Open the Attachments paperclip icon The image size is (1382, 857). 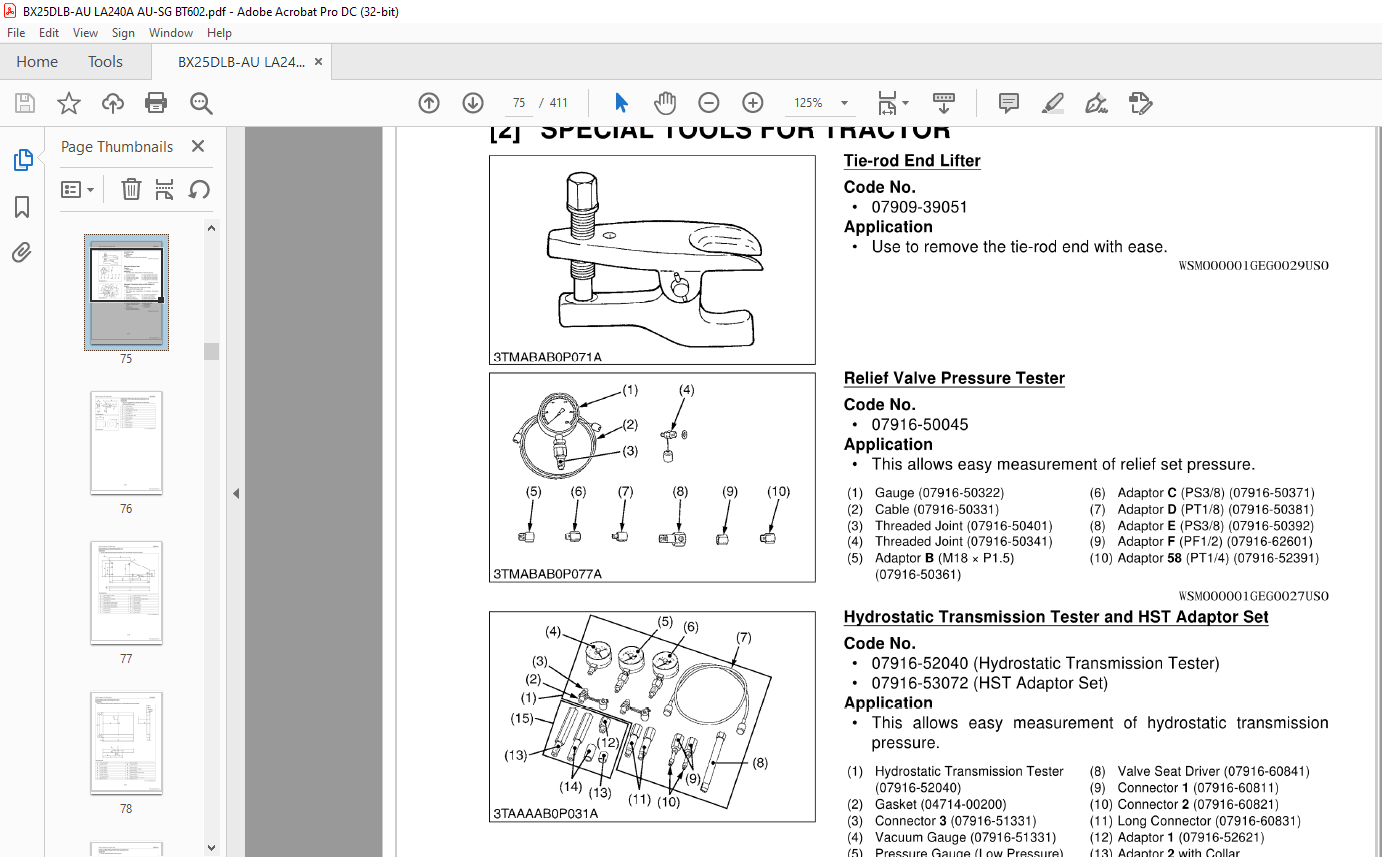(x=22, y=252)
